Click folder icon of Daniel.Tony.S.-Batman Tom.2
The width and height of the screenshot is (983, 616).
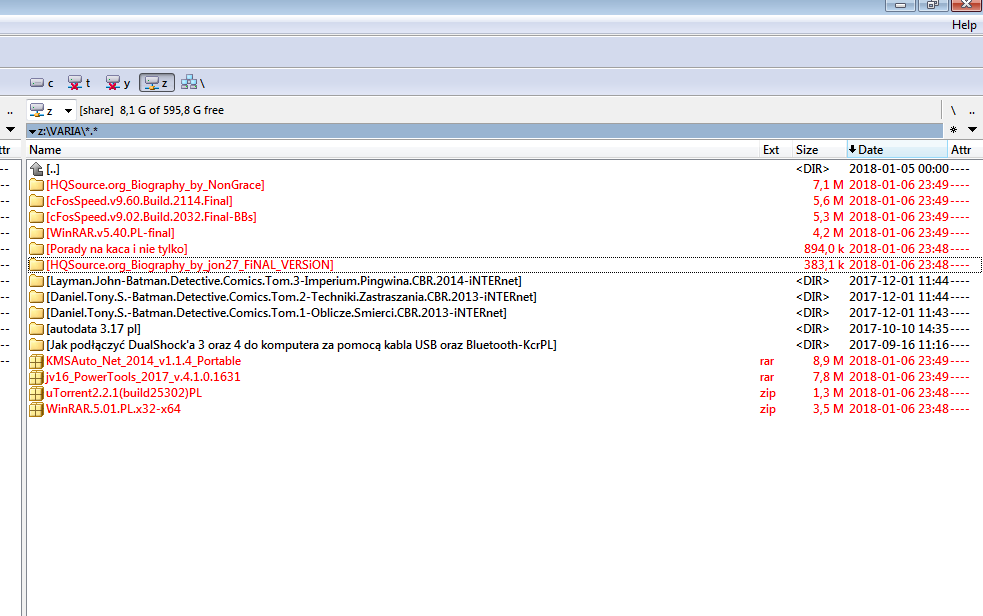pyautogui.click(x=36, y=297)
